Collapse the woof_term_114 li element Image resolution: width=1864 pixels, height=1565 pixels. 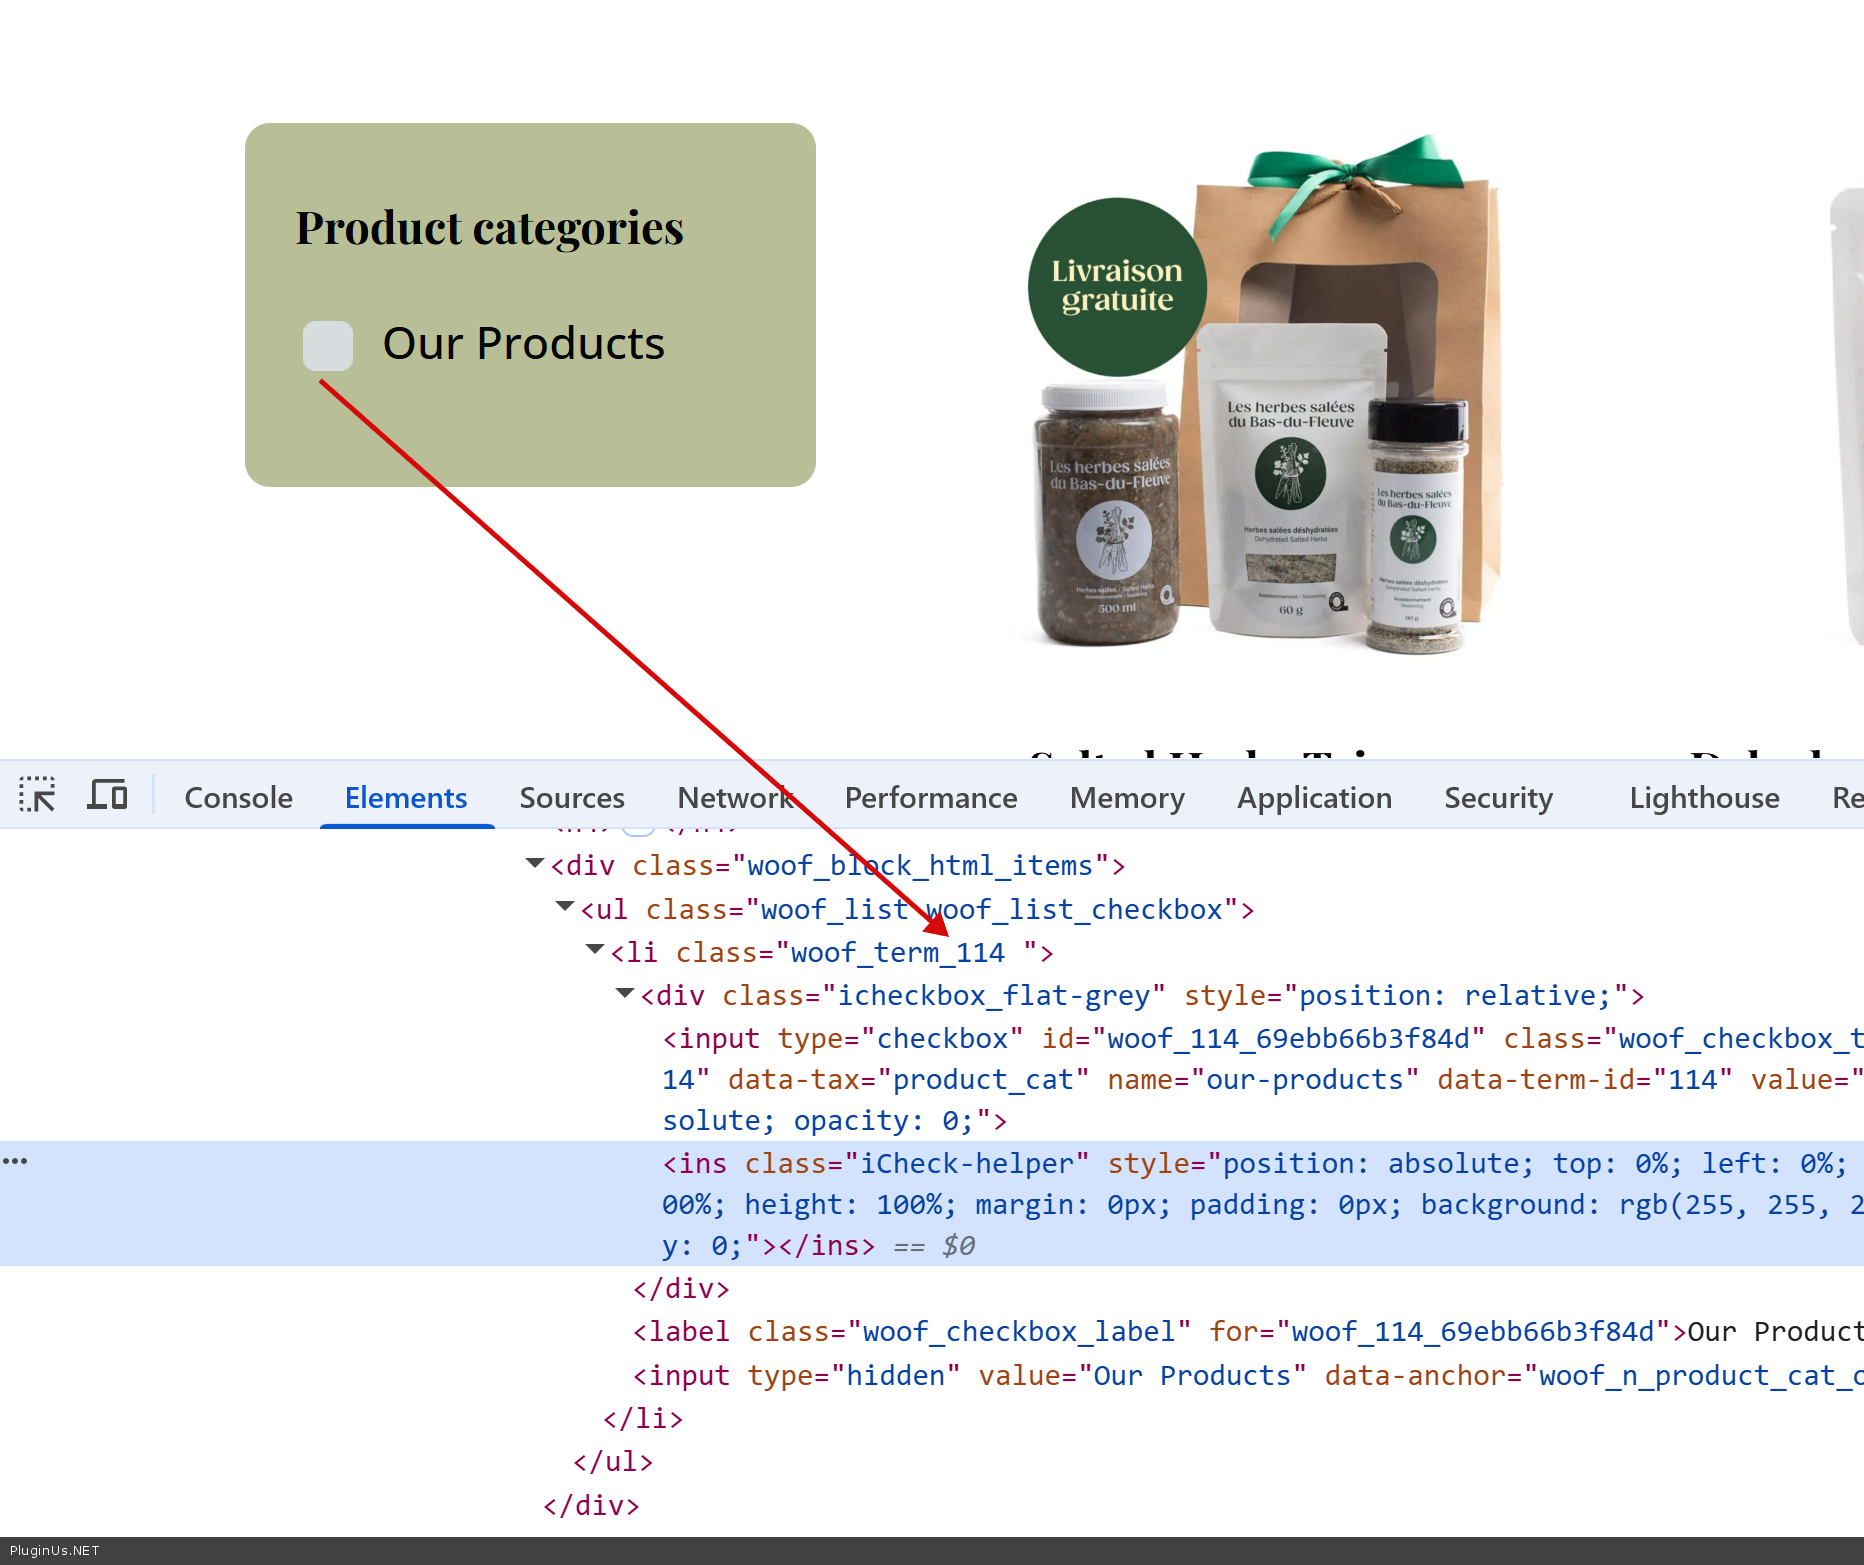point(595,951)
